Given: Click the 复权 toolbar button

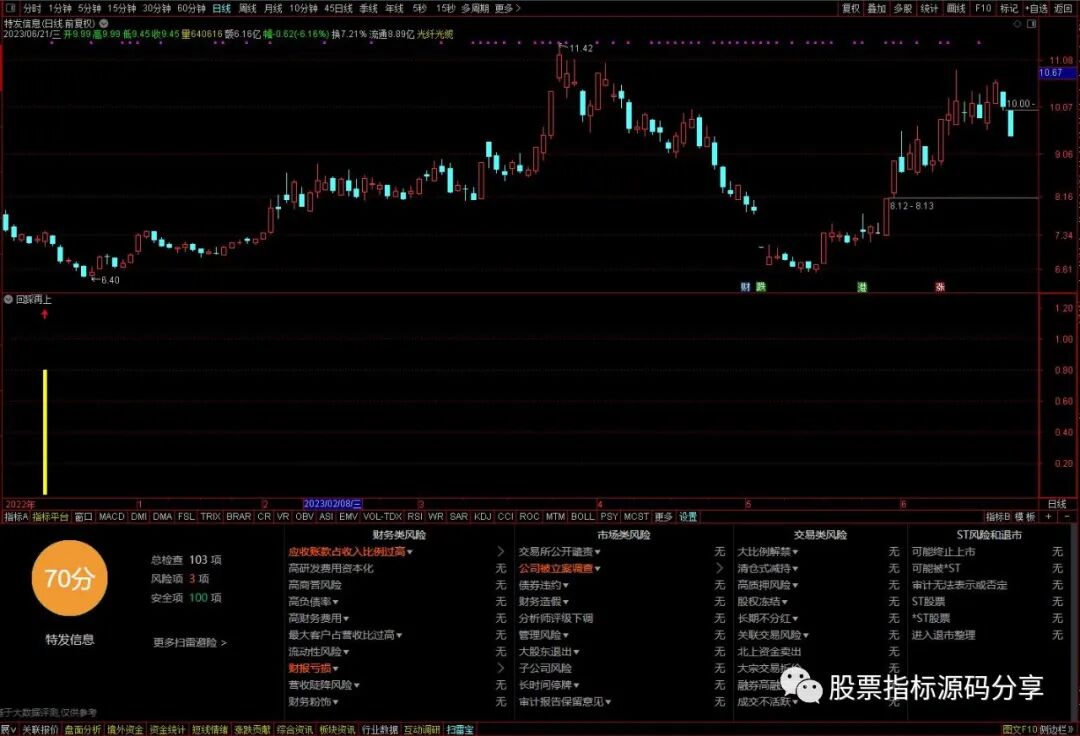Looking at the screenshot, I should pyautogui.click(x=851, y=8).
